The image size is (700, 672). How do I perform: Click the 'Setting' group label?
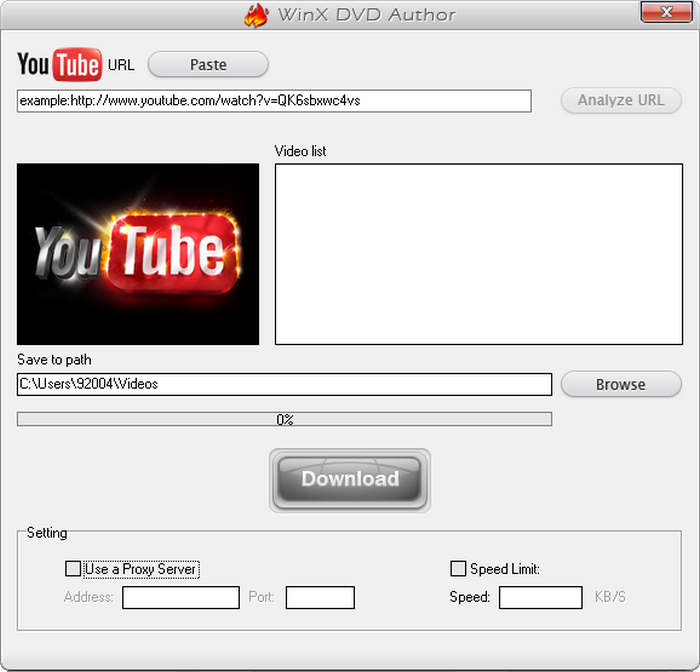click(47, 533)
